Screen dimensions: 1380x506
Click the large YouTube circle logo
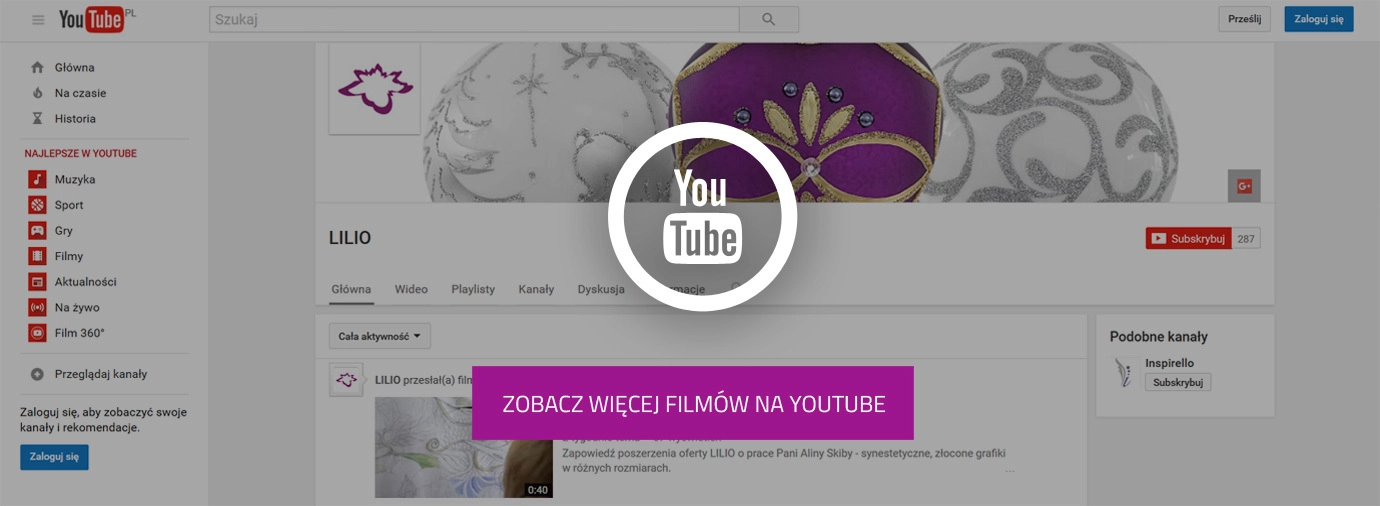tap(702, 216)
